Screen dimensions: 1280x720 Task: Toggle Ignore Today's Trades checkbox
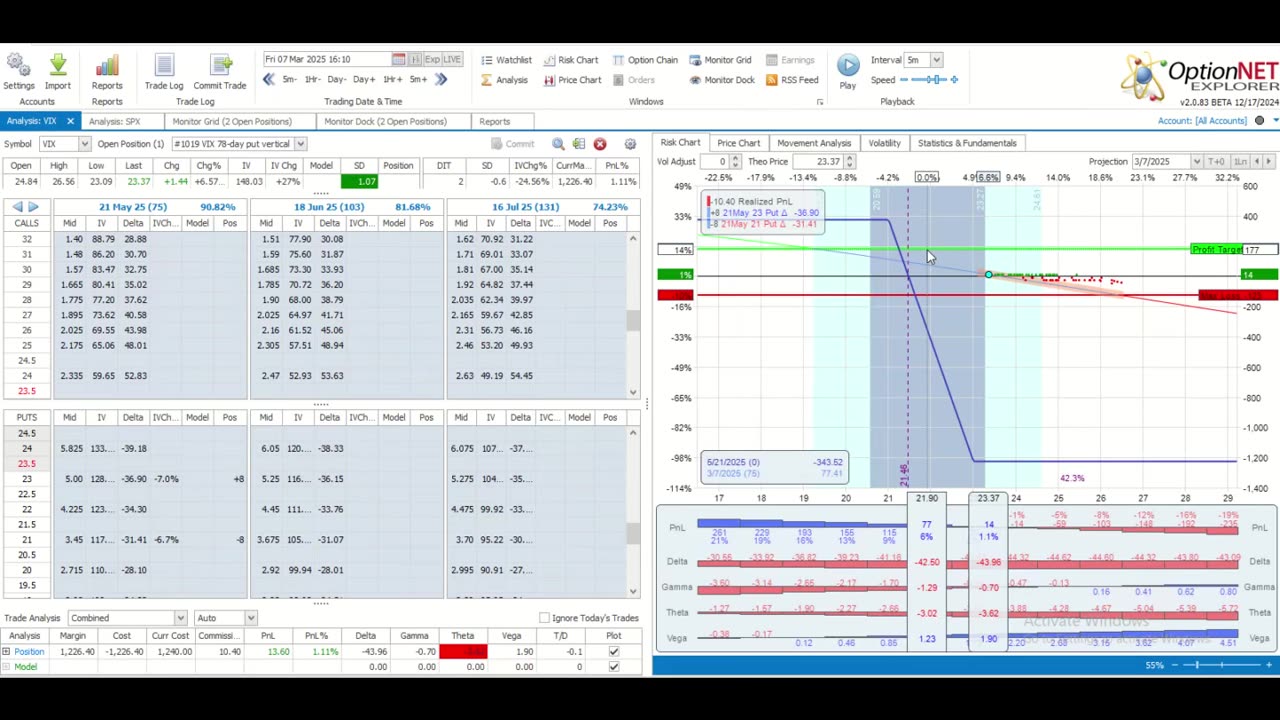click(x=544, y=618)
